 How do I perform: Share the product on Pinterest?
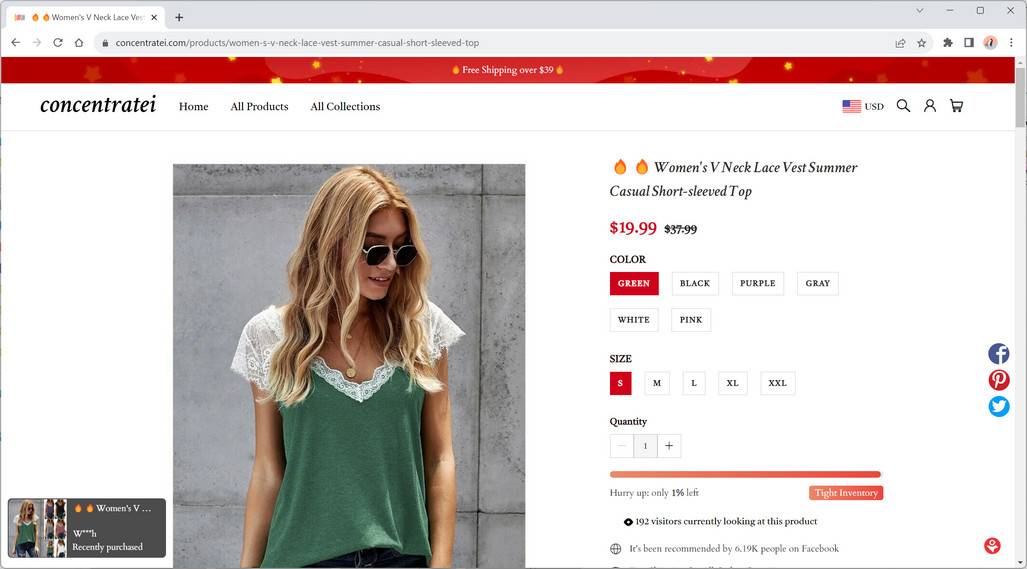point(998,380)
